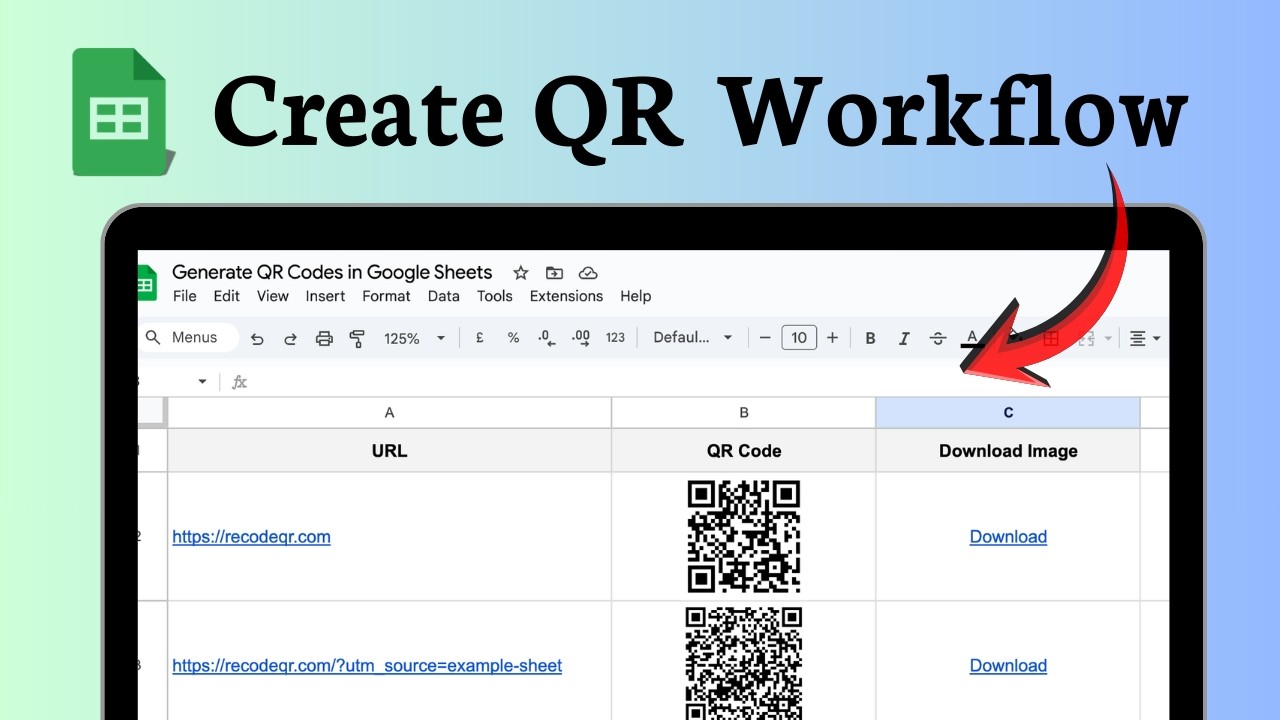Image resolution: width=1280 pixels, height=720 pixels.
Task: Open the File menu
Action: coord(185,296)
